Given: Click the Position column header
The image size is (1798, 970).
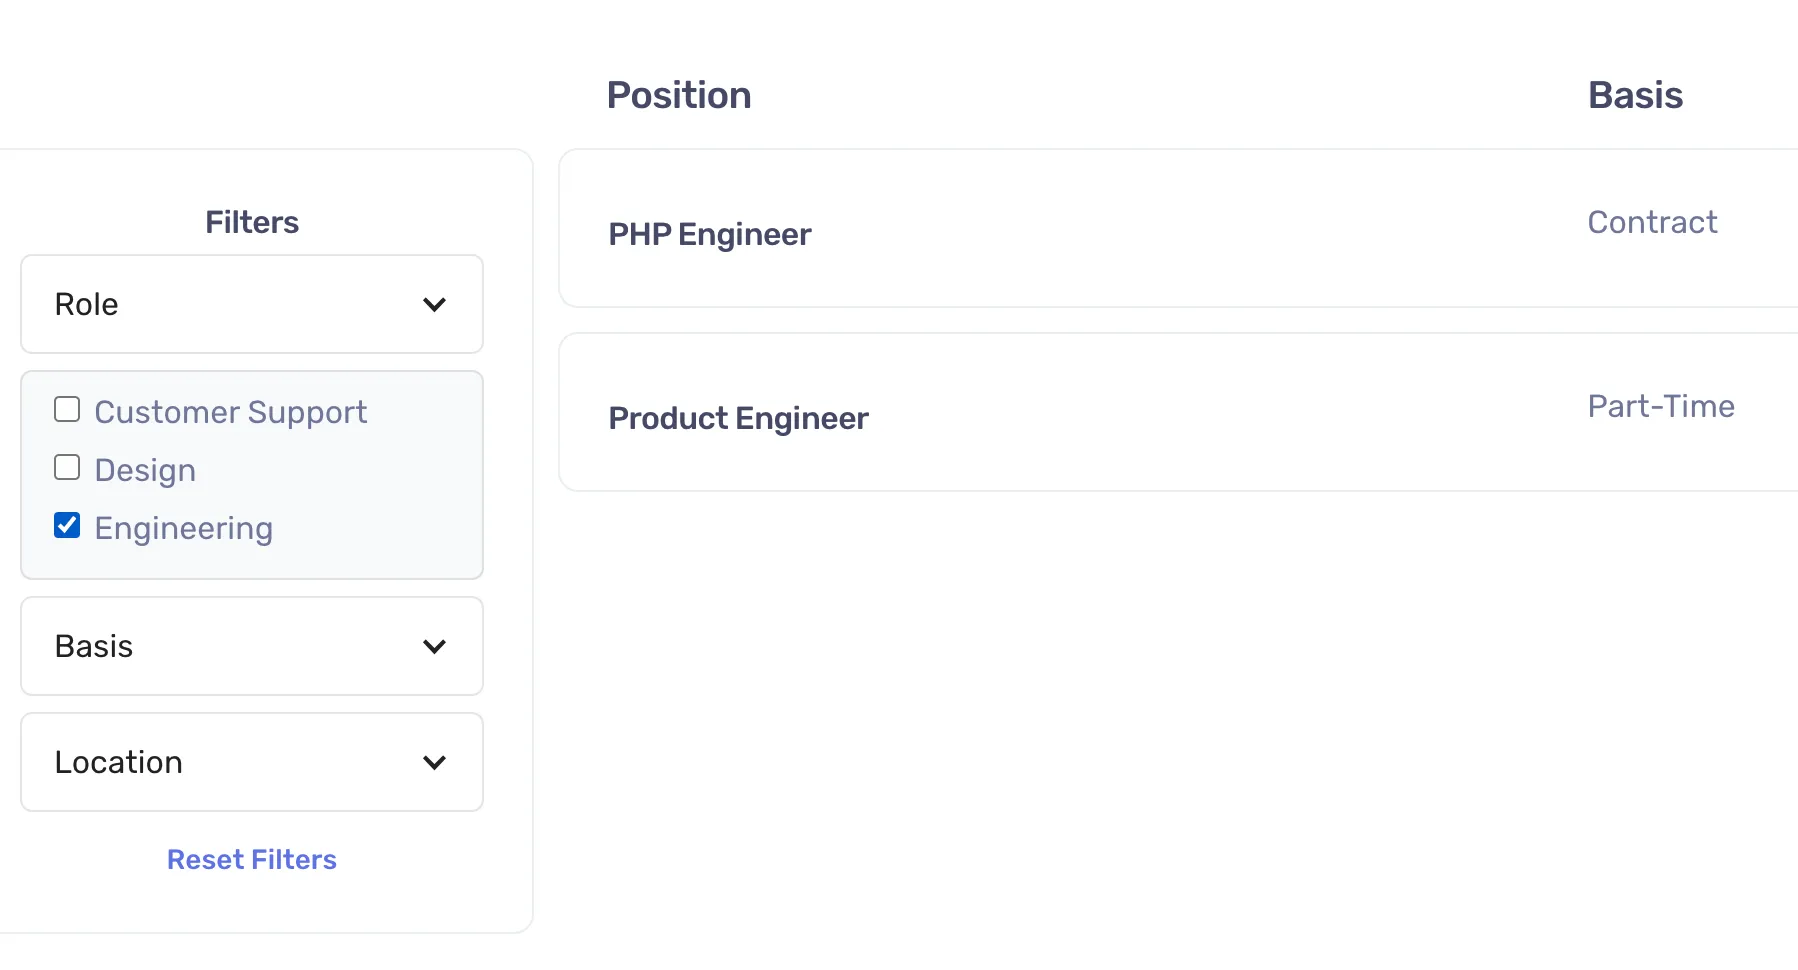Looking at the screenshot, I should coord(679,95).
